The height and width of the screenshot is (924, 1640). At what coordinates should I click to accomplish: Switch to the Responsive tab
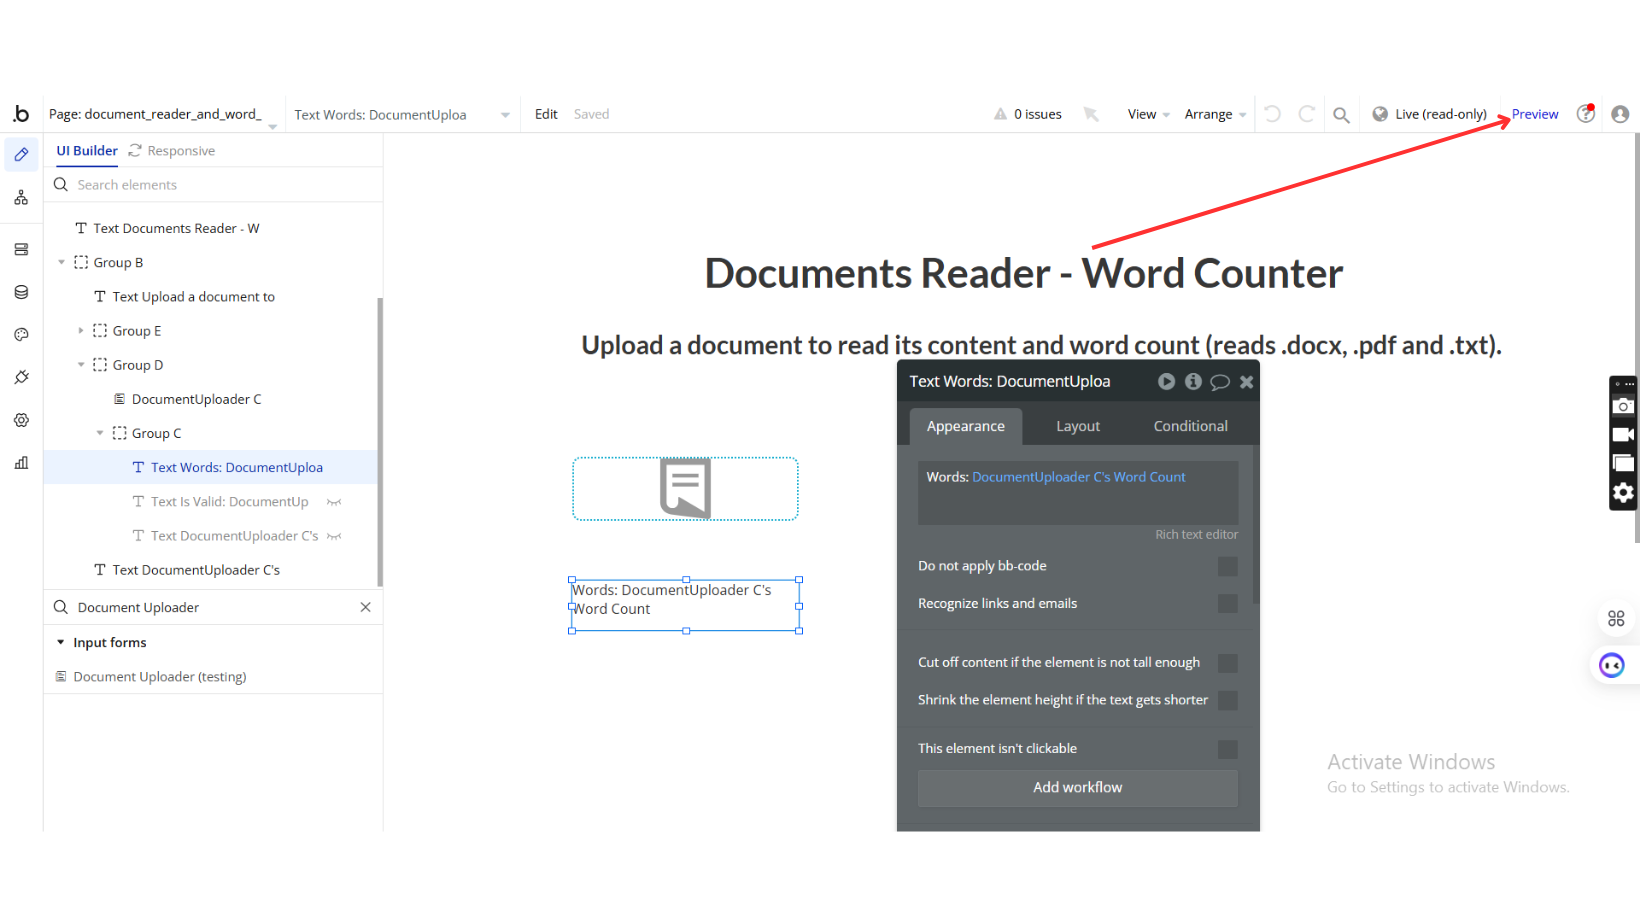[180, 151]
